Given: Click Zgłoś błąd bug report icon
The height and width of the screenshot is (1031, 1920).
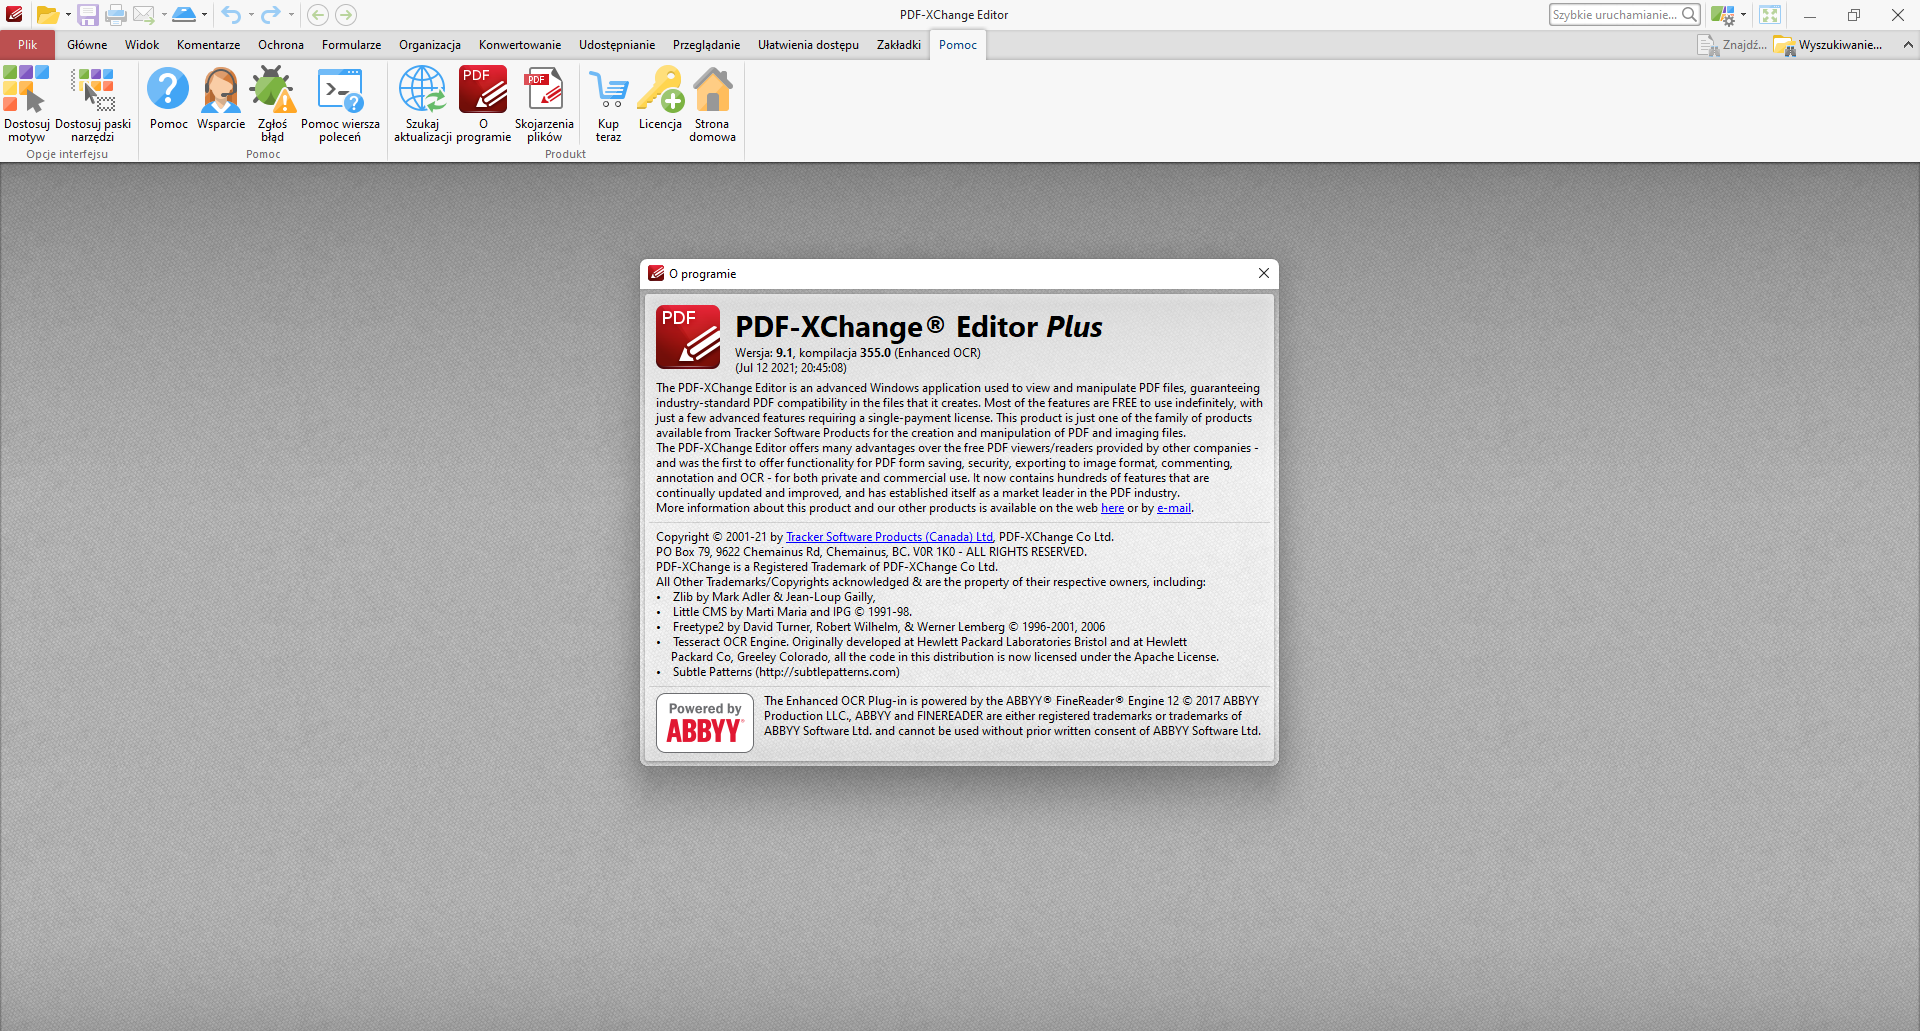Looking at the screenshot, I should (273, 104).
